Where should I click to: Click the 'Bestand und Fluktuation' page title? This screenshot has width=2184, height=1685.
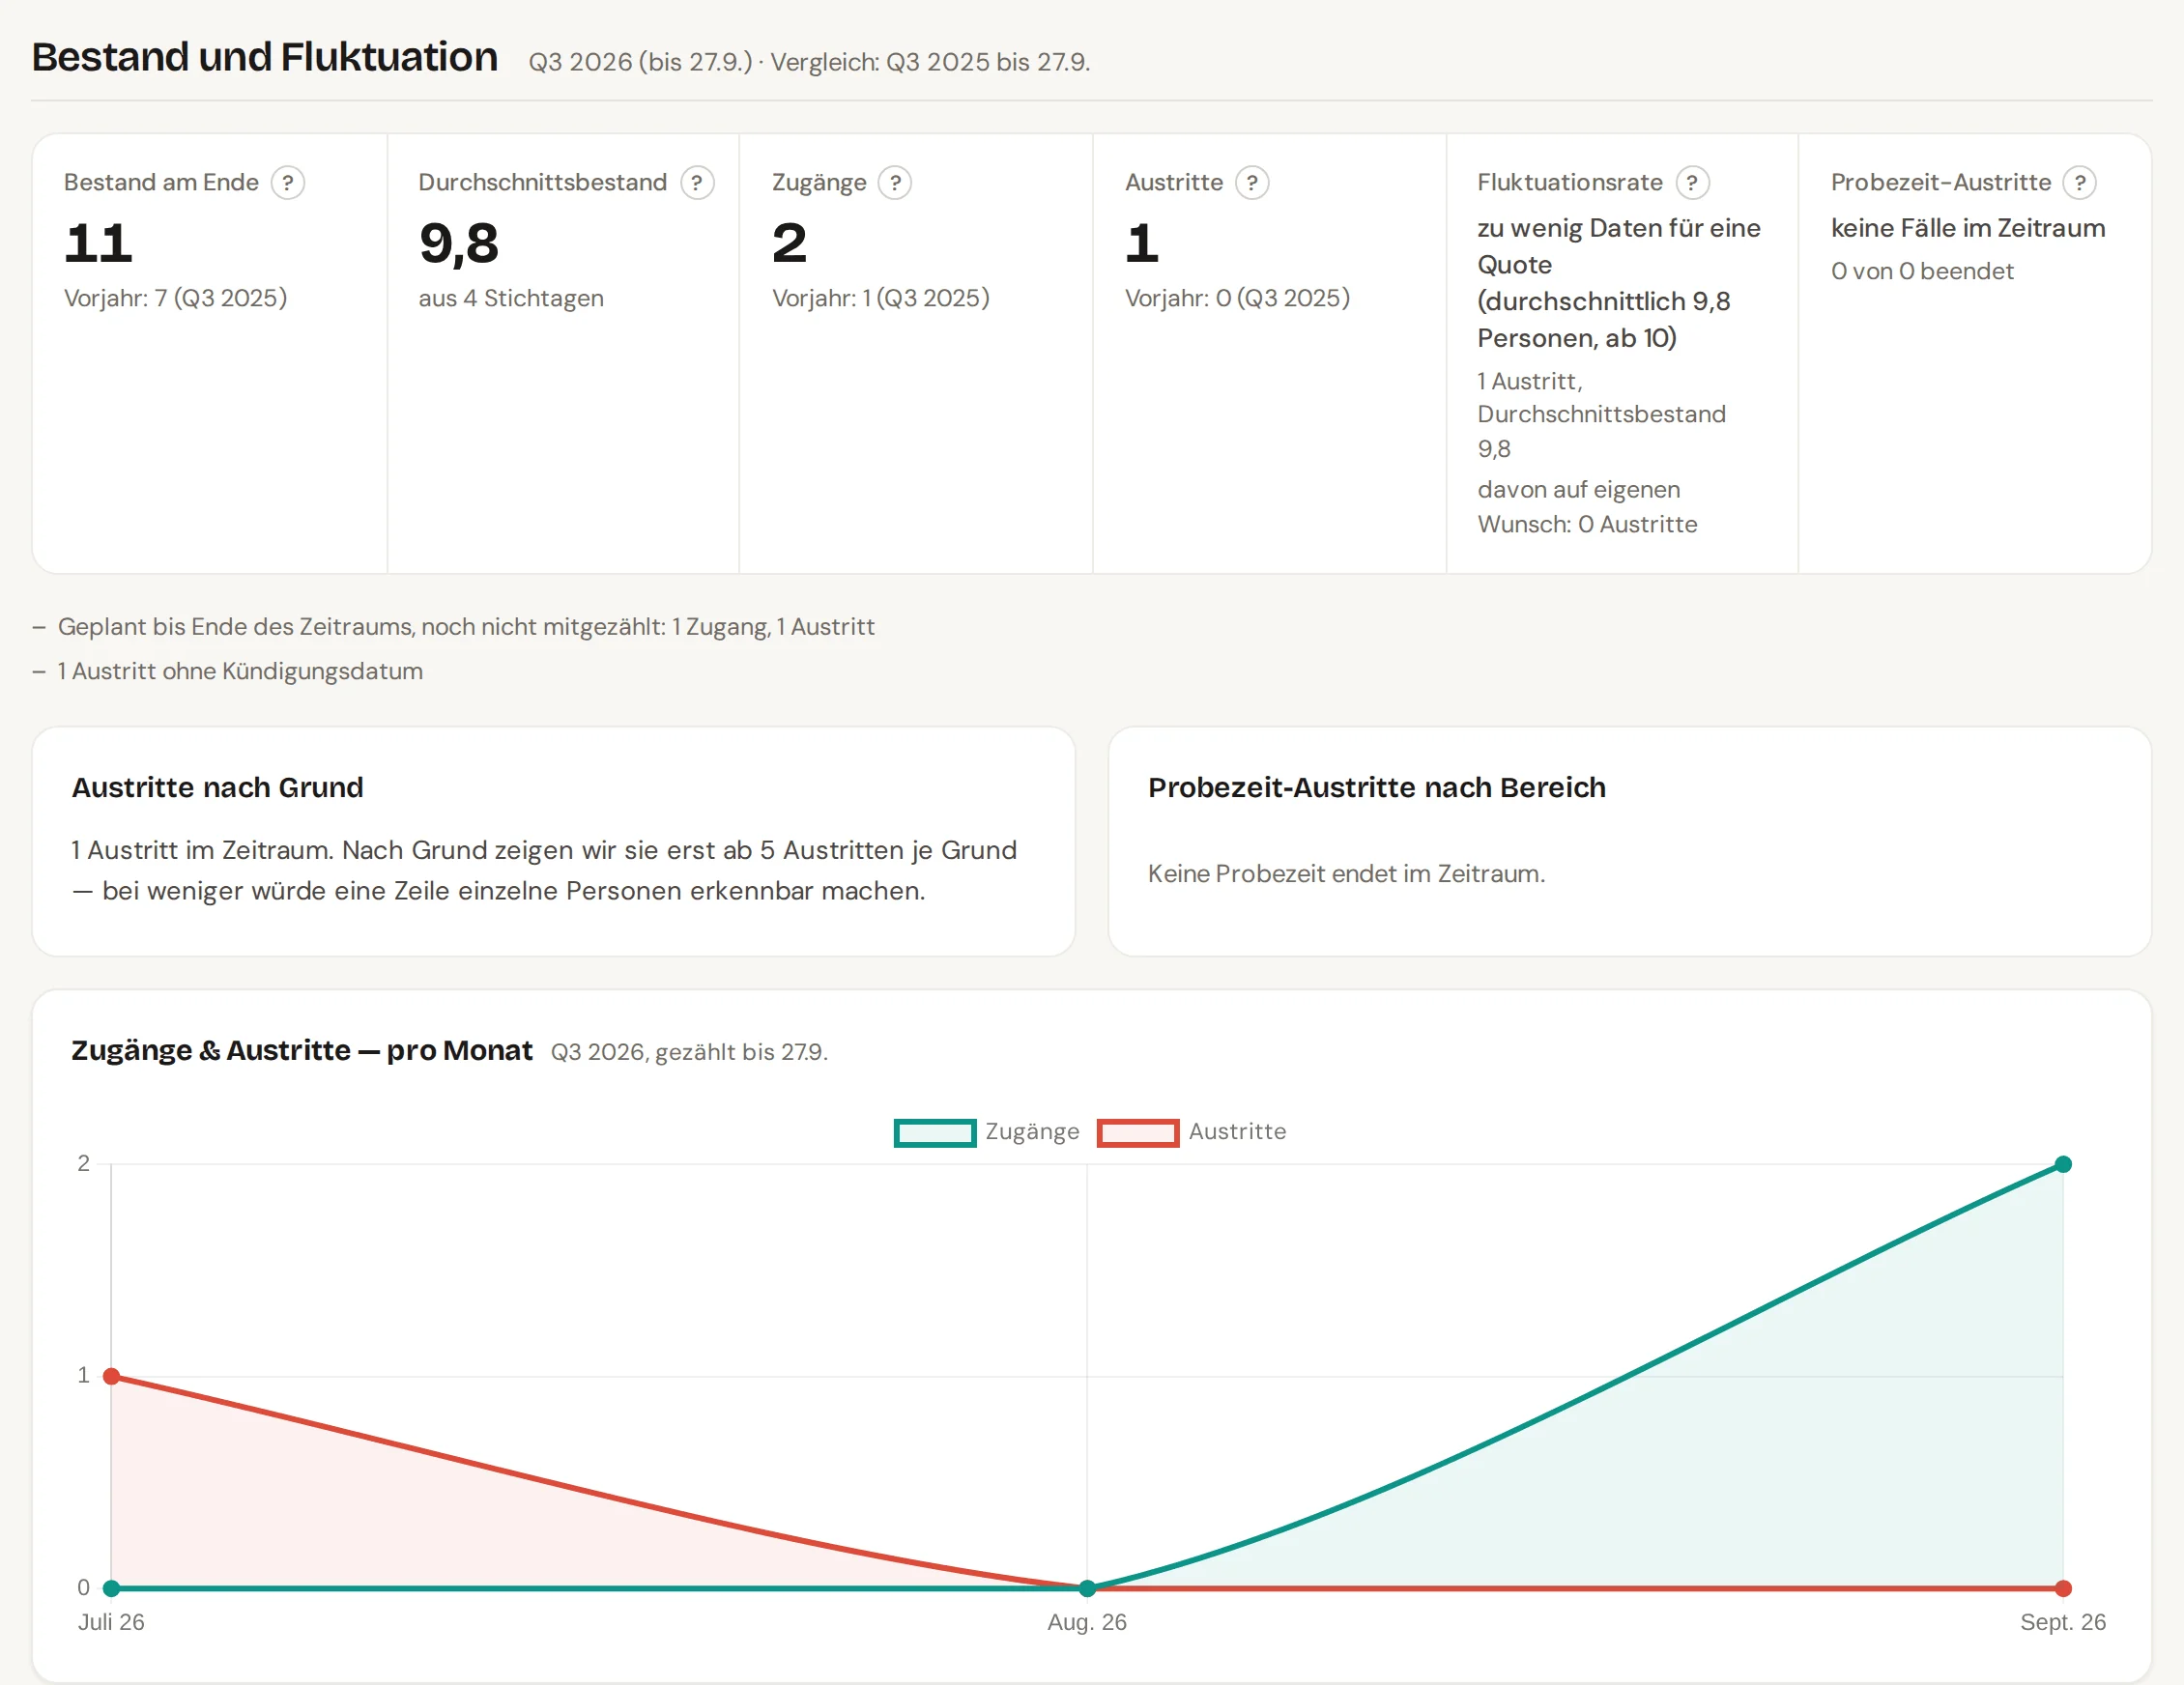tap(264, 57)
